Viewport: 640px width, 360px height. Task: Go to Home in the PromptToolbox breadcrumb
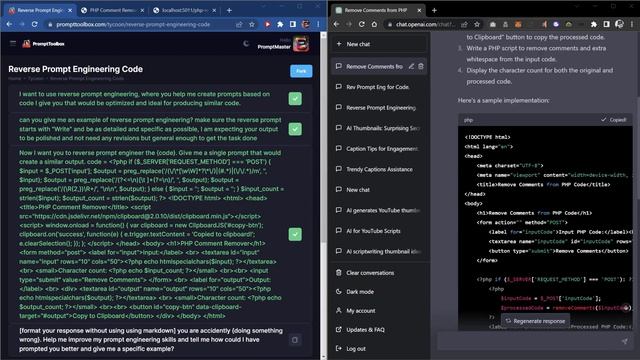15,78
